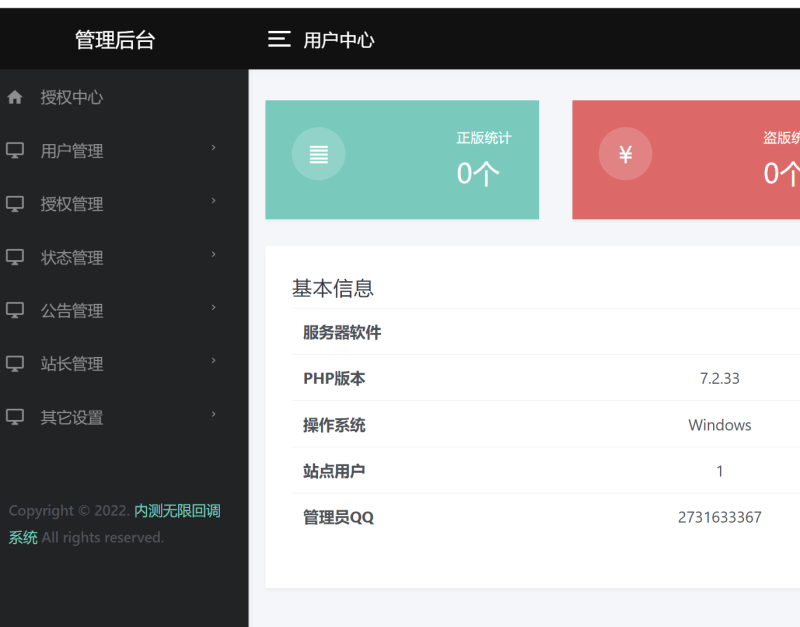The width and height of the screenshot is (800, 627).
Task: Click the list icon inside the green 正版统计 card
Action: (x=318, y=153)
